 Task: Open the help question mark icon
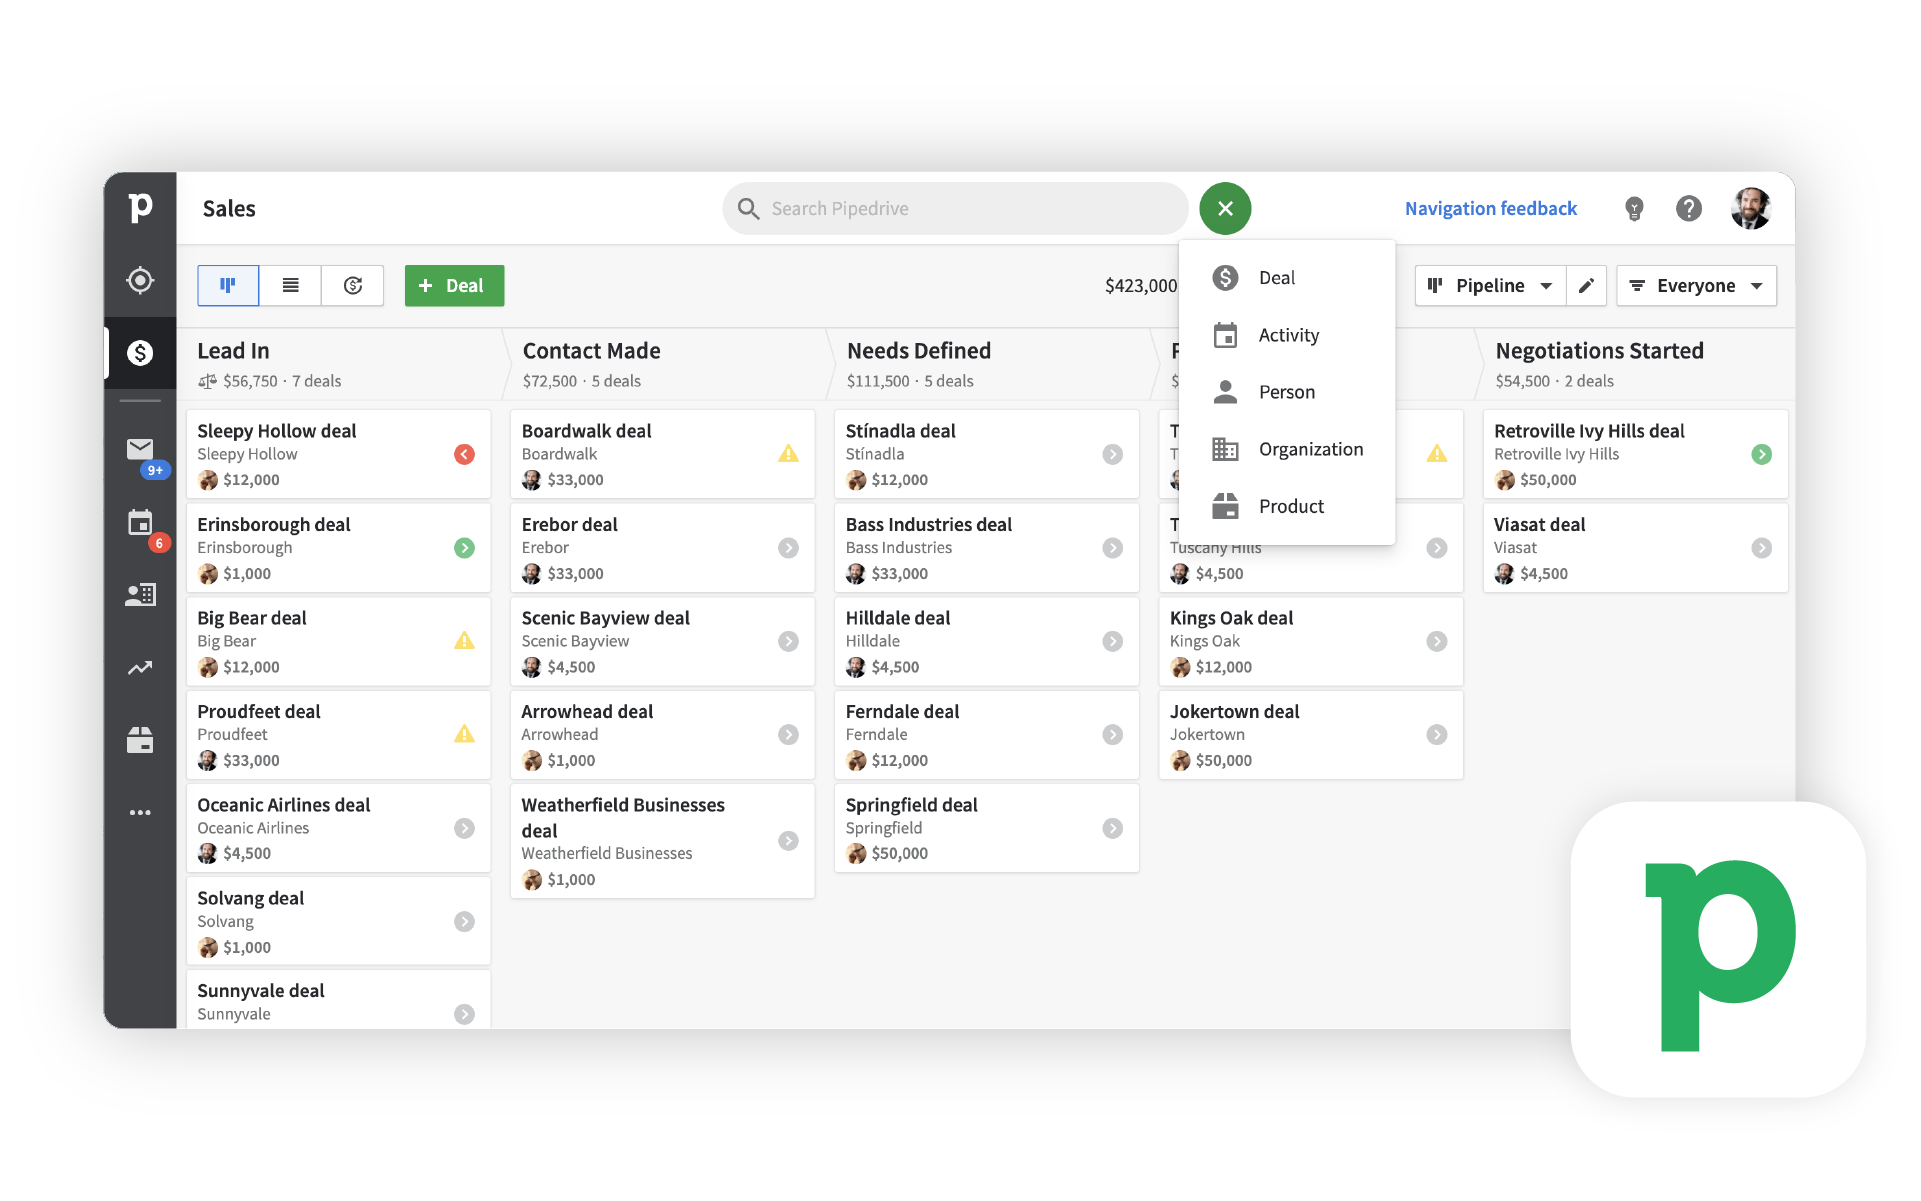point(1689,208)
